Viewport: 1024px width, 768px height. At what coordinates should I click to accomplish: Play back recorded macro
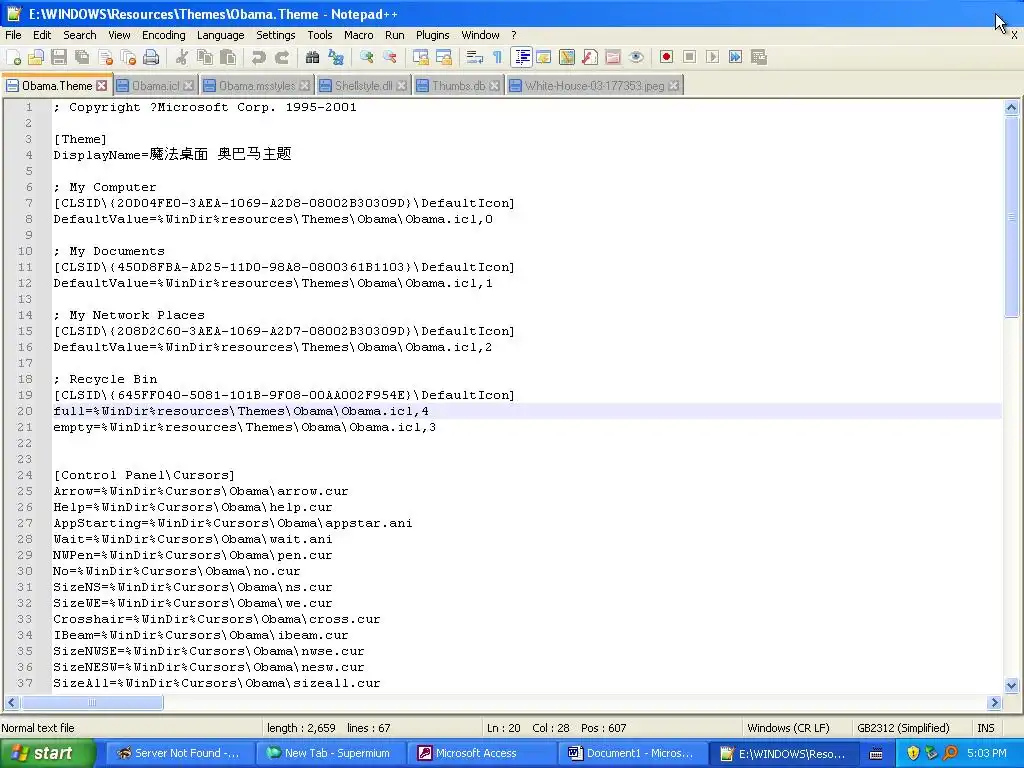click(x=712, y=57)
